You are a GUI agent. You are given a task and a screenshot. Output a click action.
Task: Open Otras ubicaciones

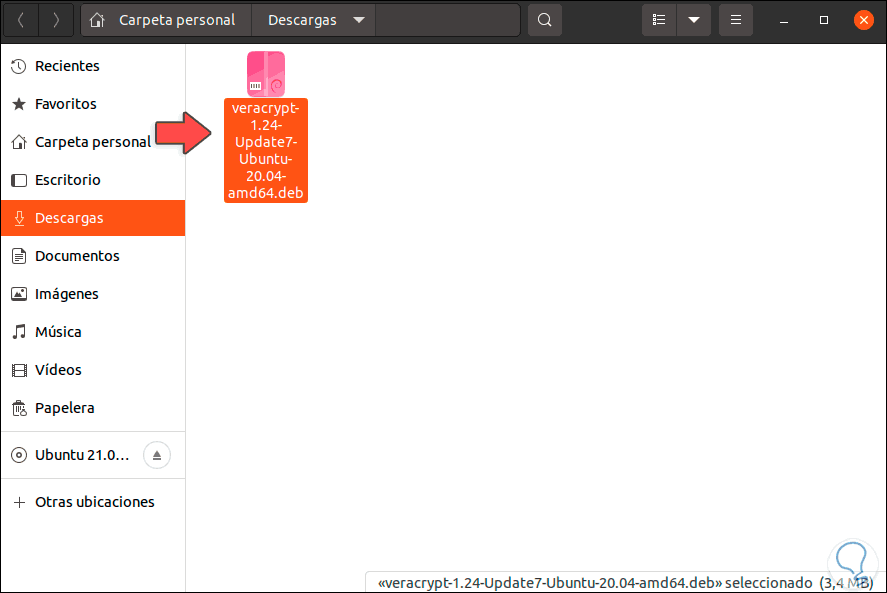95,501
